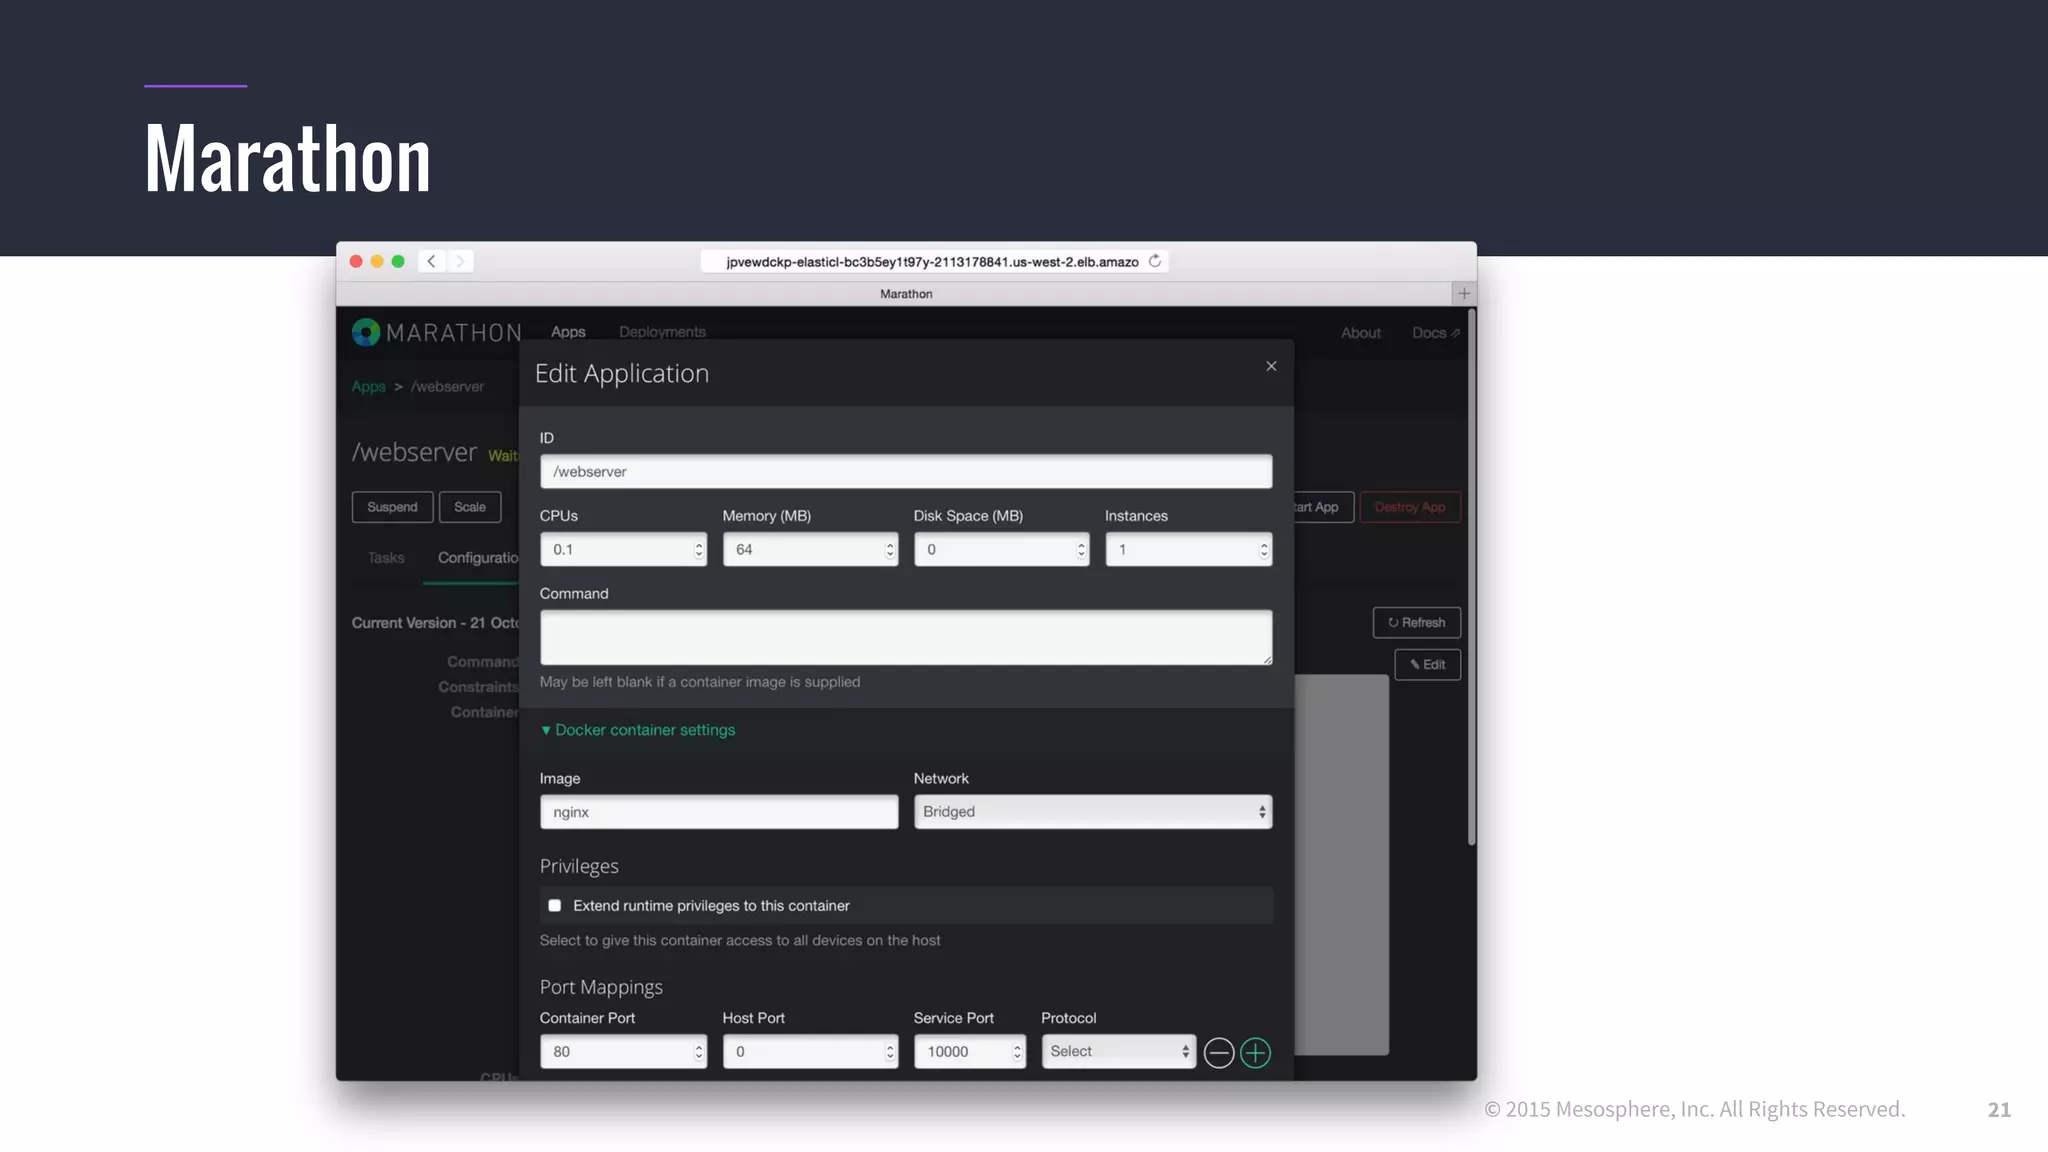Image resolution: width=2048 pixels, height=1152 pixels.
Task: Click the Refresh button
Action: (1416, 623)
